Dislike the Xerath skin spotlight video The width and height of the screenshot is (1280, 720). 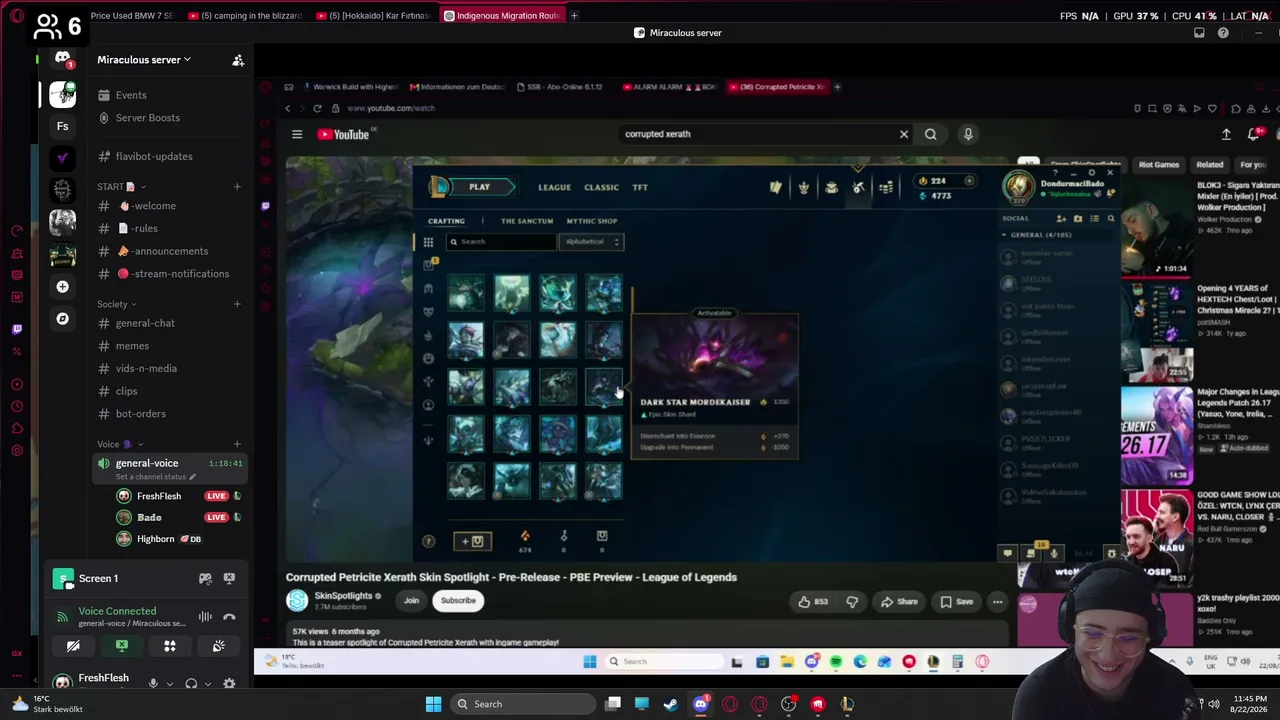852,601
